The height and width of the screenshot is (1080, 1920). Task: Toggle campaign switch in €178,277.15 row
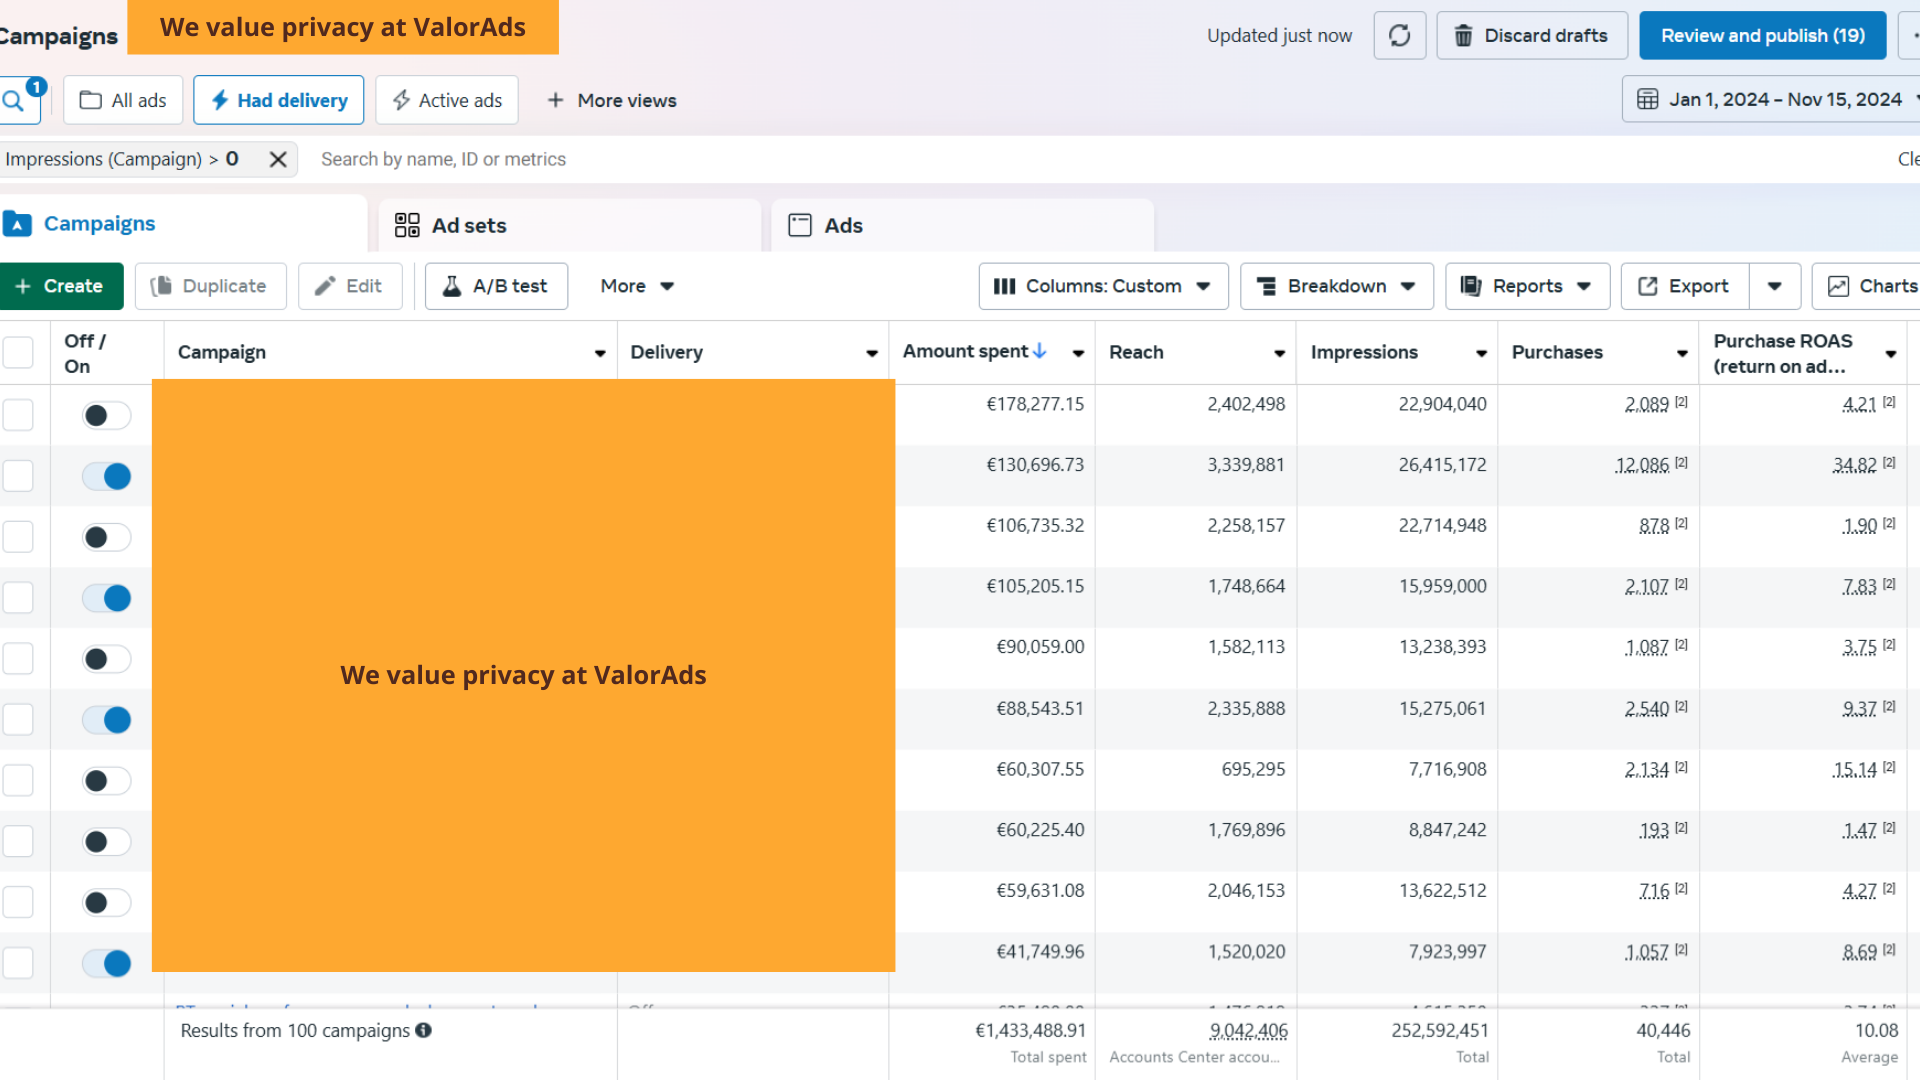coord(107,416)
